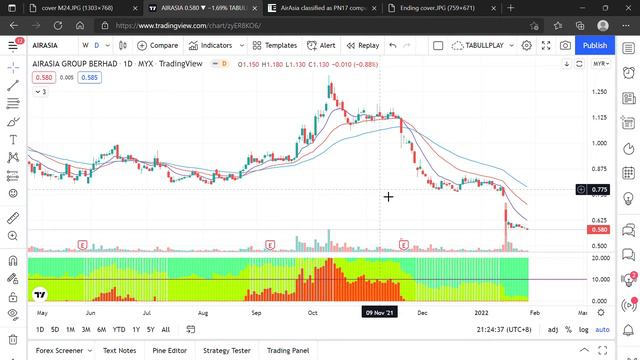Toggle log scale
640x360 pixels.
pos(584,329)
